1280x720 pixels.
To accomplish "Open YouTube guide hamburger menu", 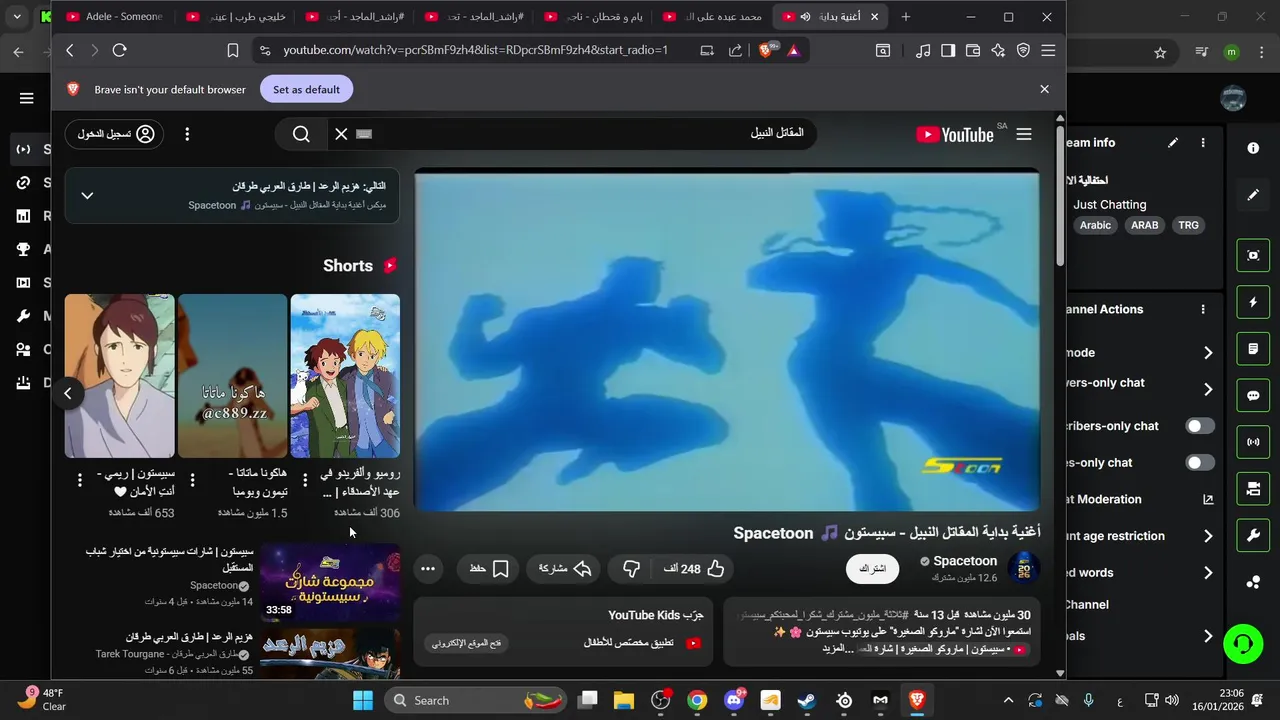I will pos(1024,134).
